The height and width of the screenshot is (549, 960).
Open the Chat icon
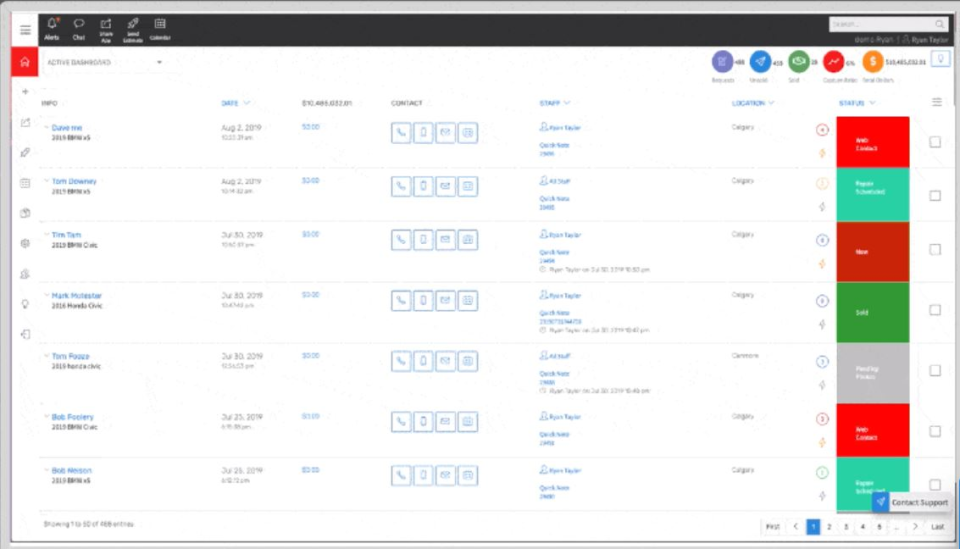pos(79,29)
